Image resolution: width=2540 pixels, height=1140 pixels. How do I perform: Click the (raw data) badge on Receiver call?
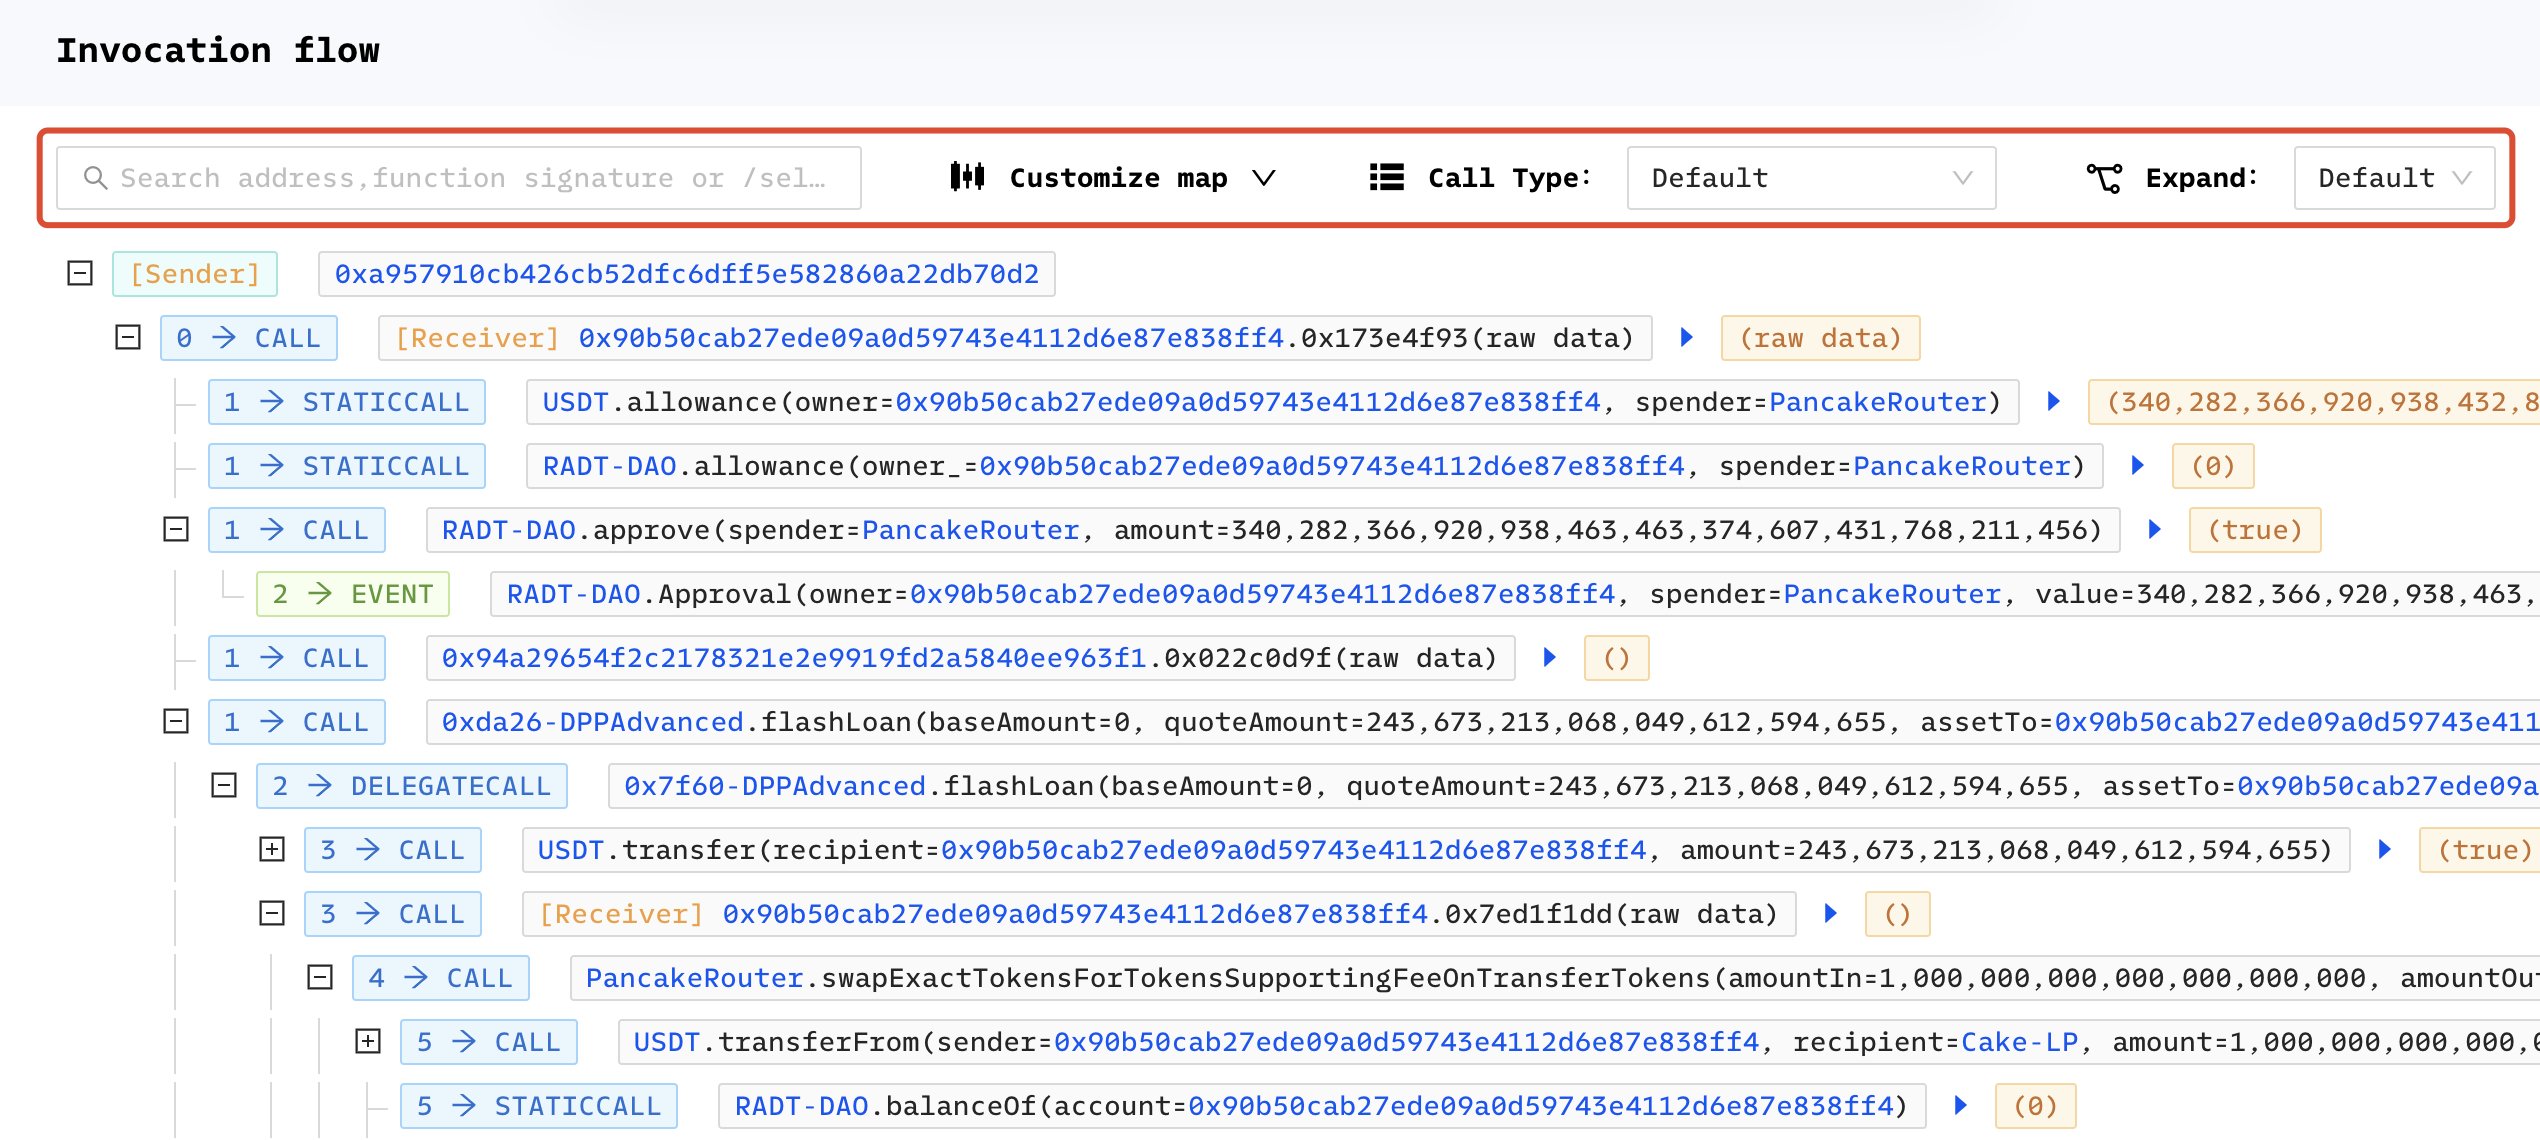[x=1820, y=338]
